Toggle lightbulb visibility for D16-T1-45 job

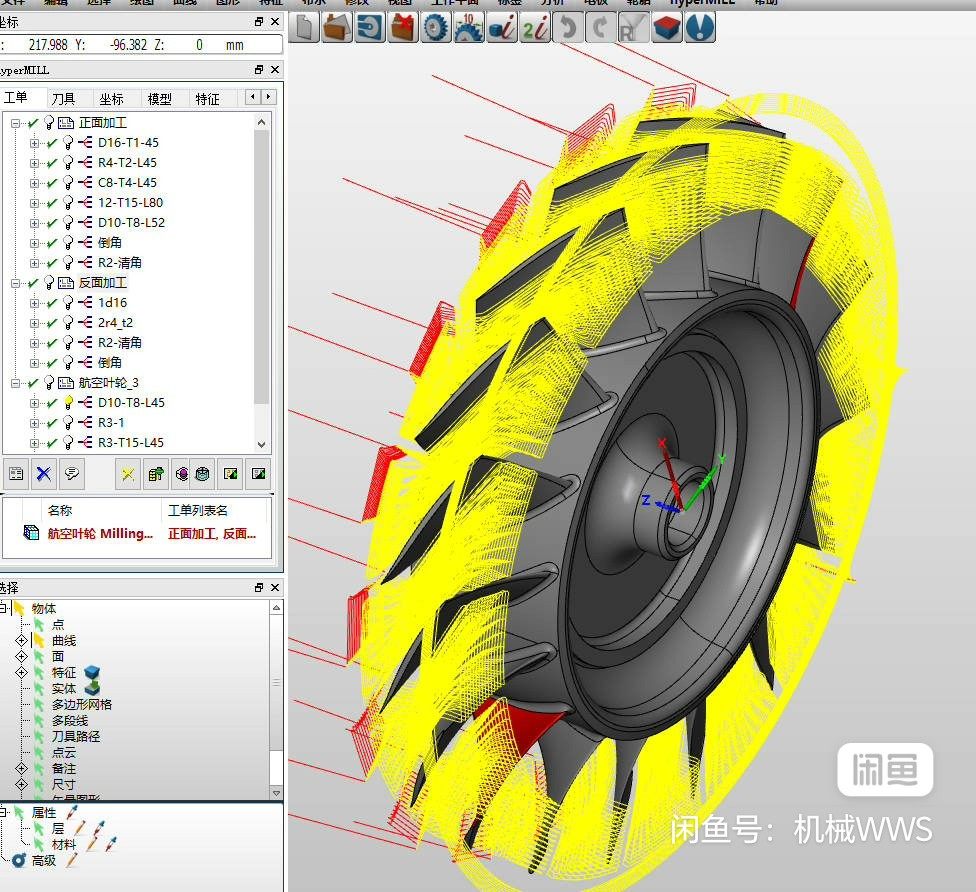(x=68, y=143)
